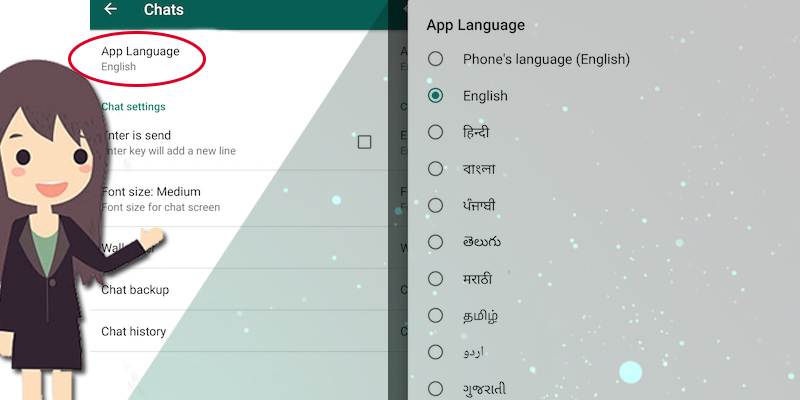The image size is (800, 400).
Task: Click the Chats screen title
Action: coord(164,10)
